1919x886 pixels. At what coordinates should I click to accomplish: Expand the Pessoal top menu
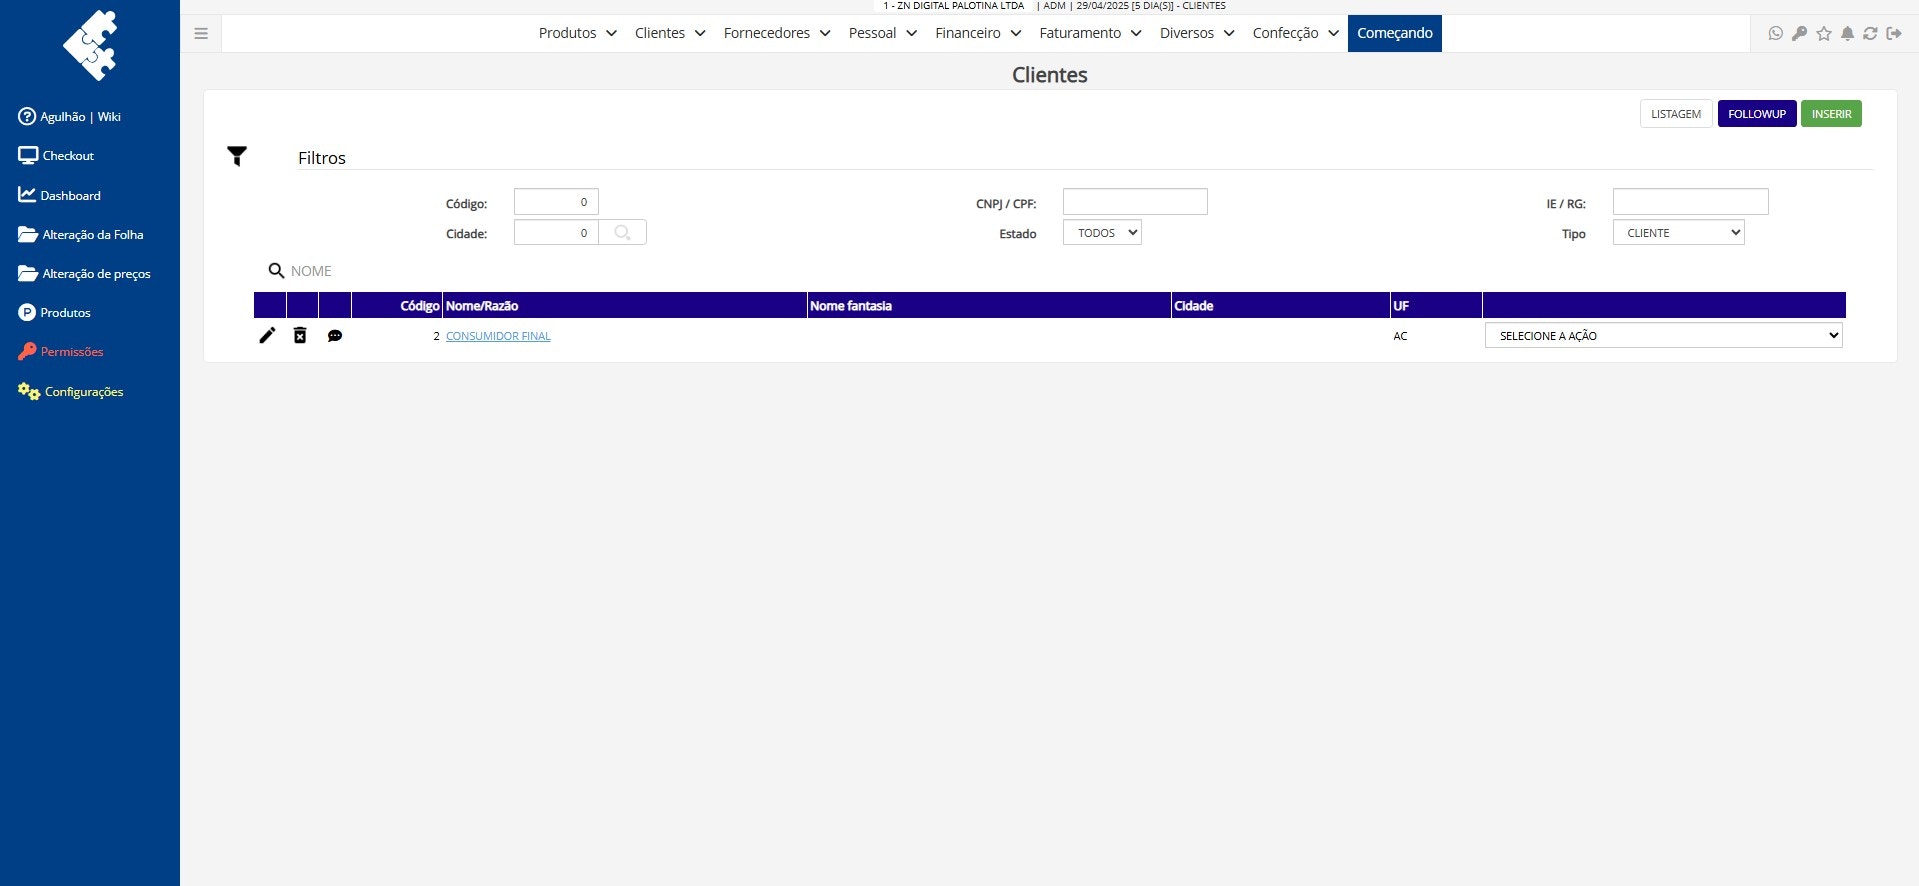pos(882,33)
